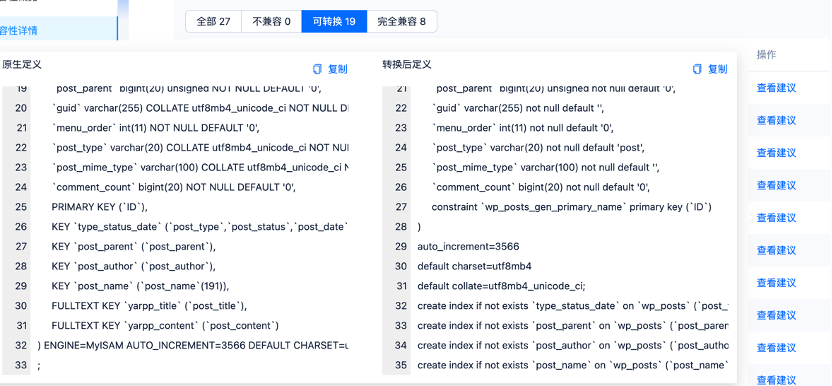The width and height of the screenshot is (832, 386).
Task: Click the `post_type` COLLATE line in 原生定义
Action: pyautogui.click(x=201, y=147)
